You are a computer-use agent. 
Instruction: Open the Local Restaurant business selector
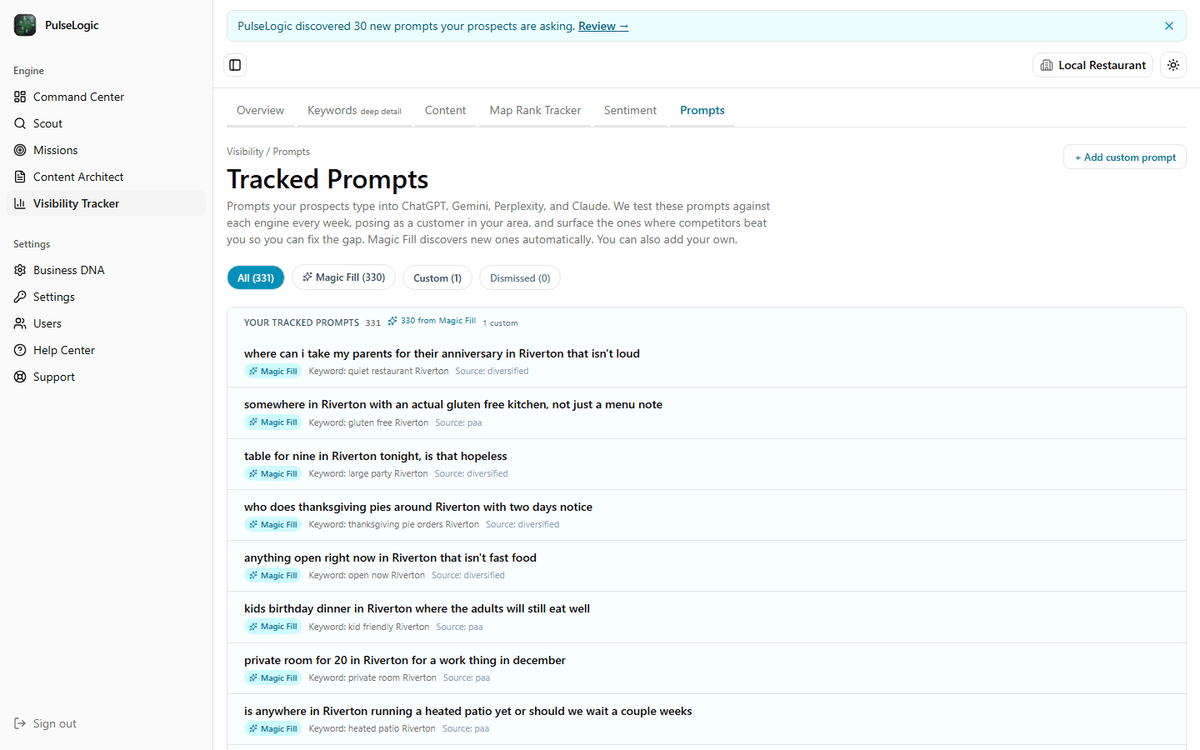click(x=1093, y=65)
